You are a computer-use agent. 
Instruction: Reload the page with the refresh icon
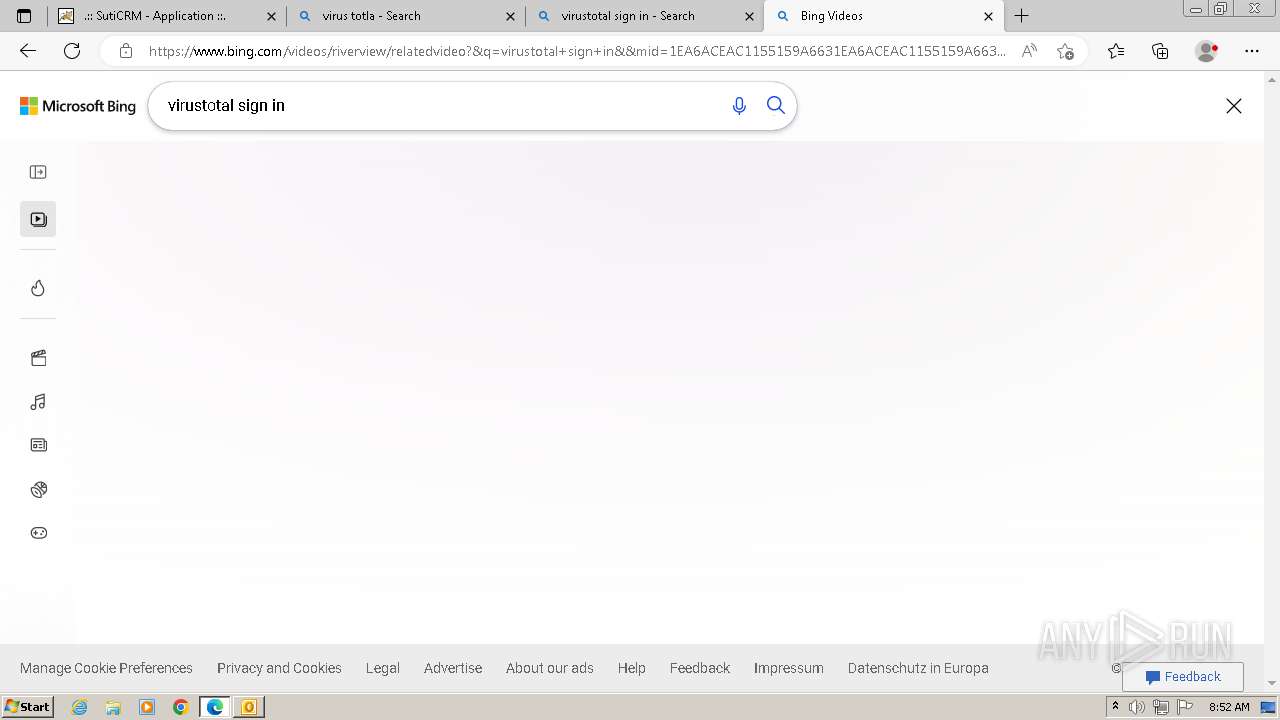point(72,51)
